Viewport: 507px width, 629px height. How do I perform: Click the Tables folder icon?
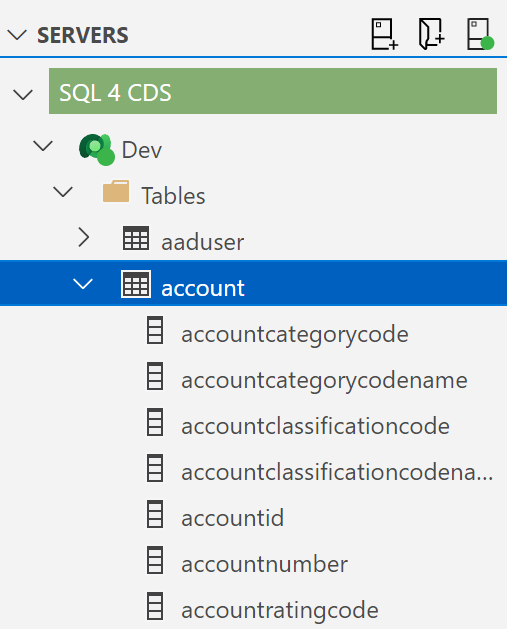point(116,191)
